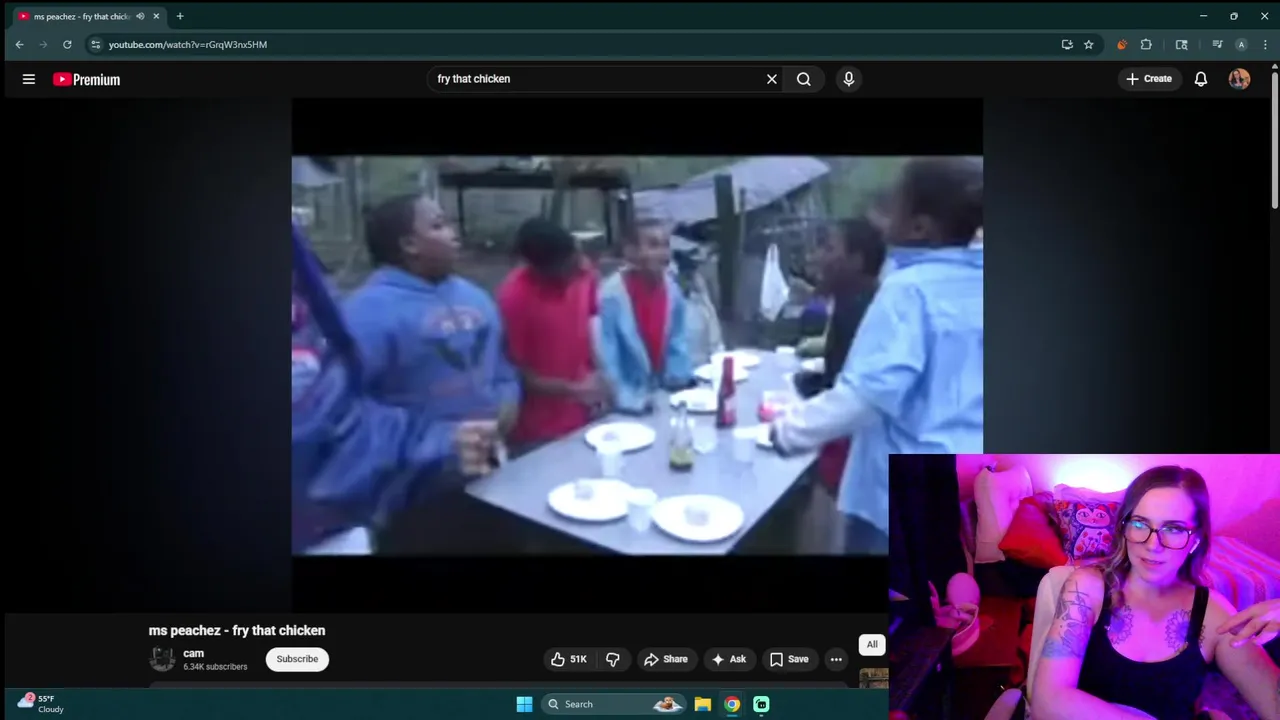
Task: Open the Chrome extensions puzzle icon
Action: coord(1146,44)
